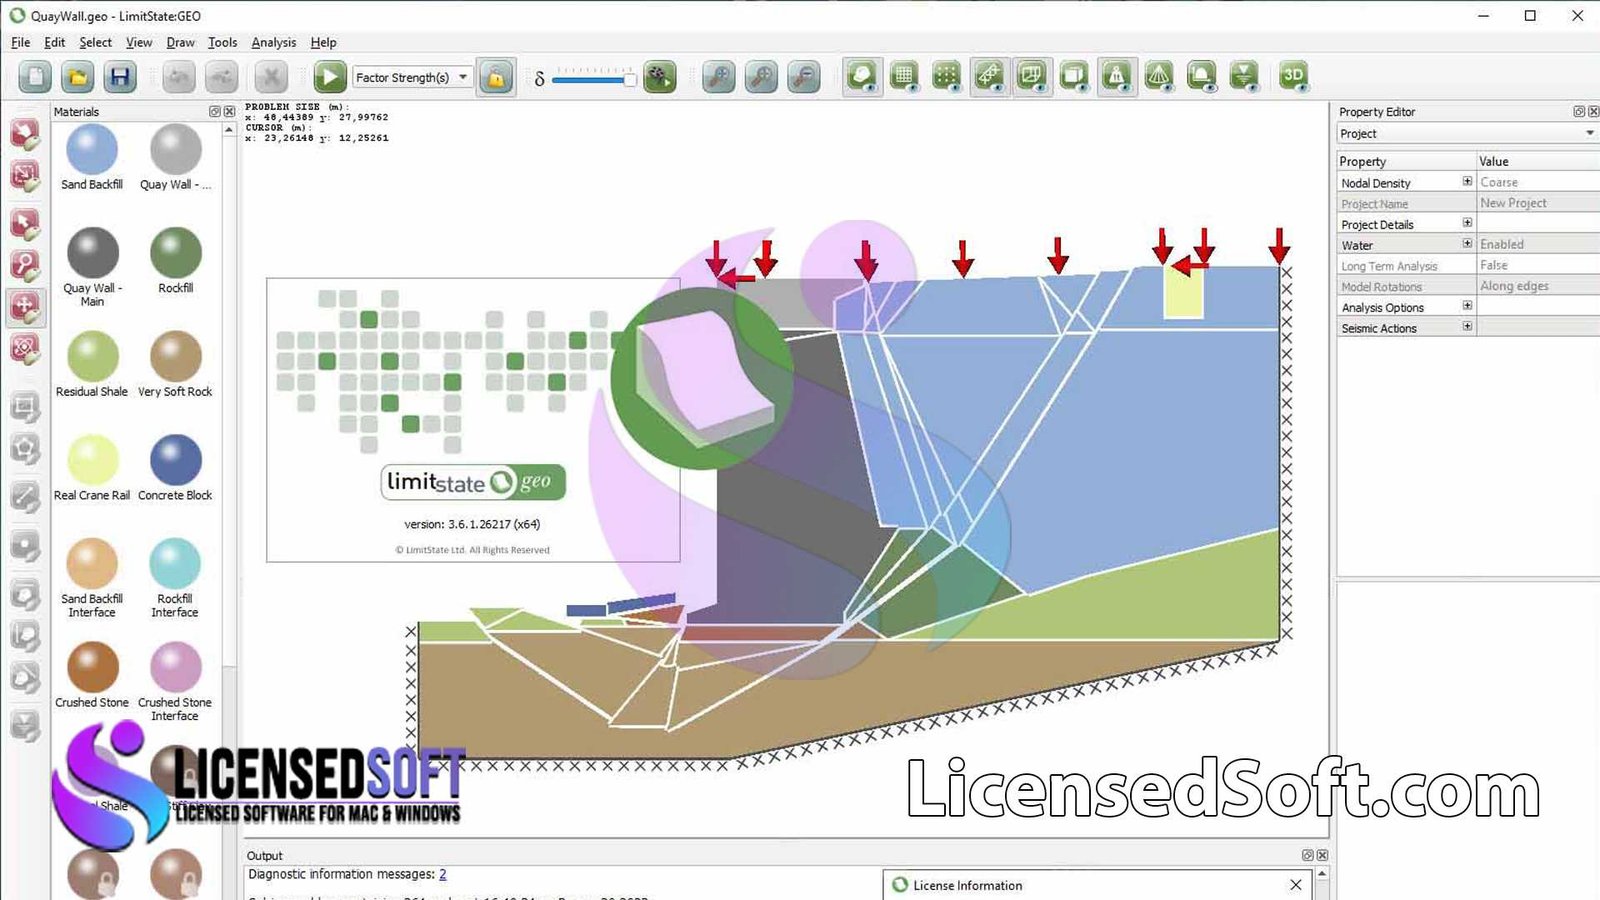Activate the sidebar zoom magnifier tool
The height and width of the screenshot is (900, 1600).
tap(25, 266)
